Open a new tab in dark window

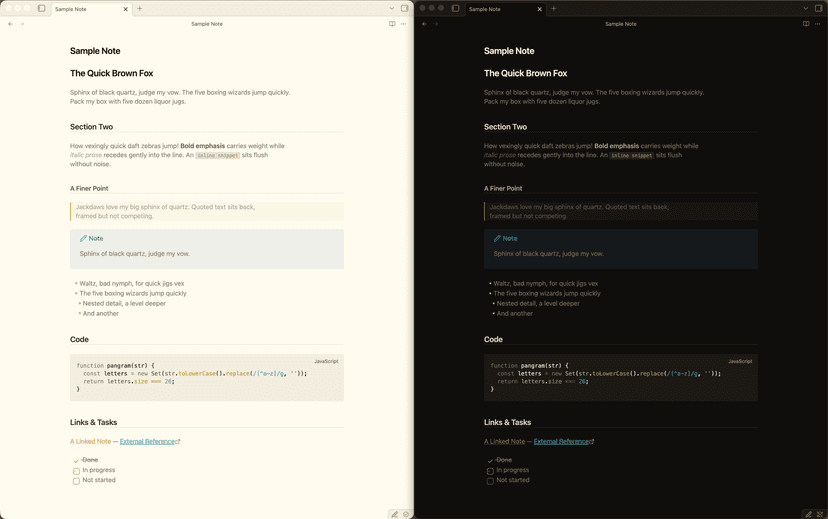554,8
